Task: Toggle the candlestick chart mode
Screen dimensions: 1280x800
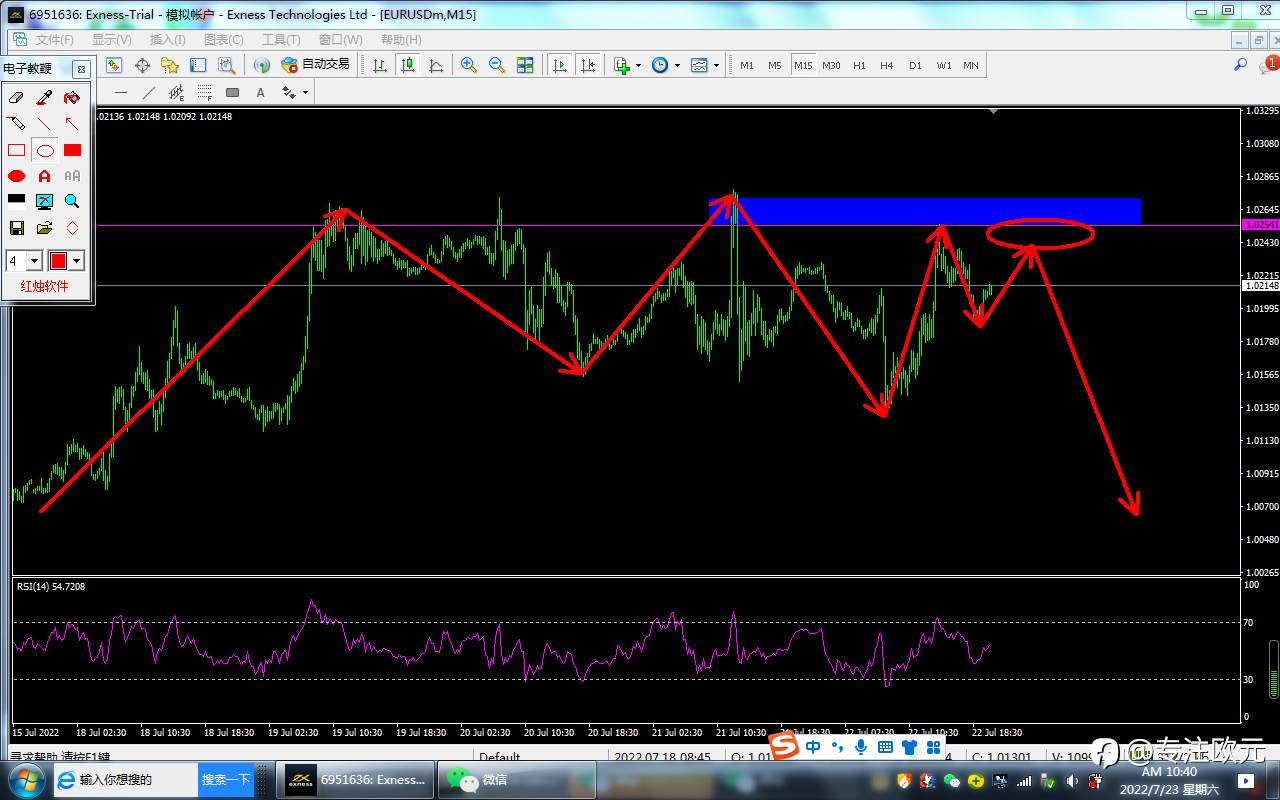Action: click(408, 66)
